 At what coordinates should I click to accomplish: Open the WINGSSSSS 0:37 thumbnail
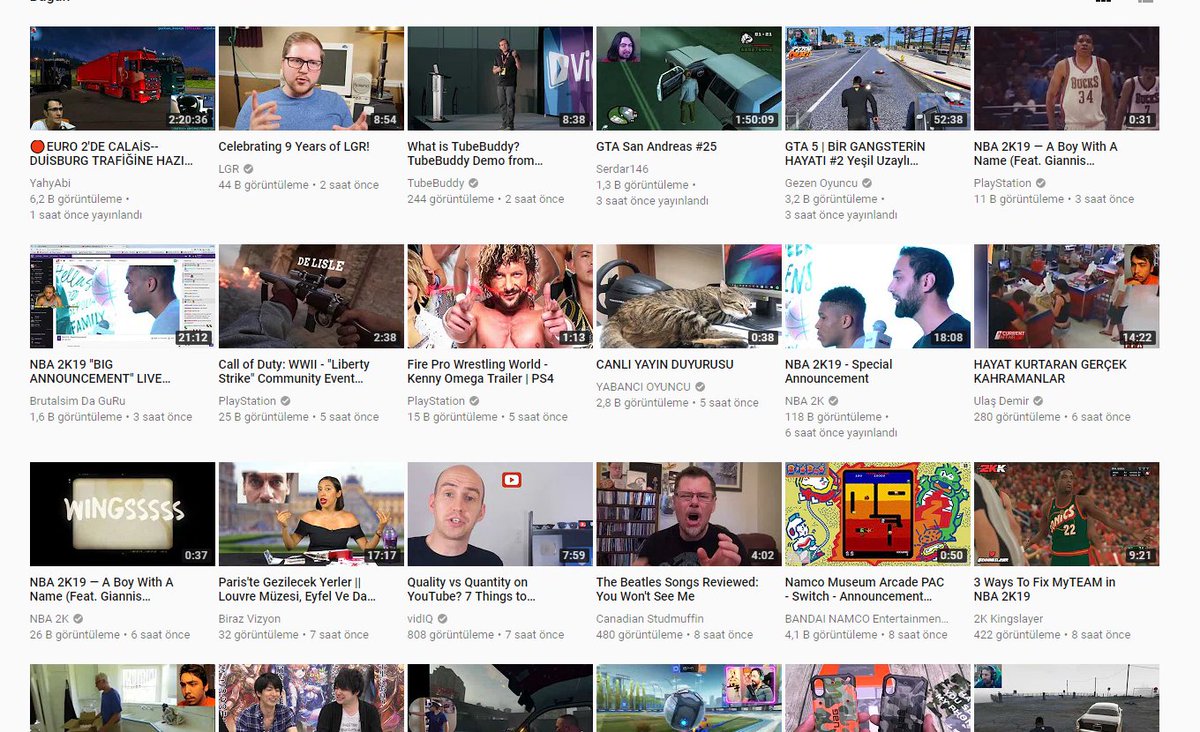122,514
